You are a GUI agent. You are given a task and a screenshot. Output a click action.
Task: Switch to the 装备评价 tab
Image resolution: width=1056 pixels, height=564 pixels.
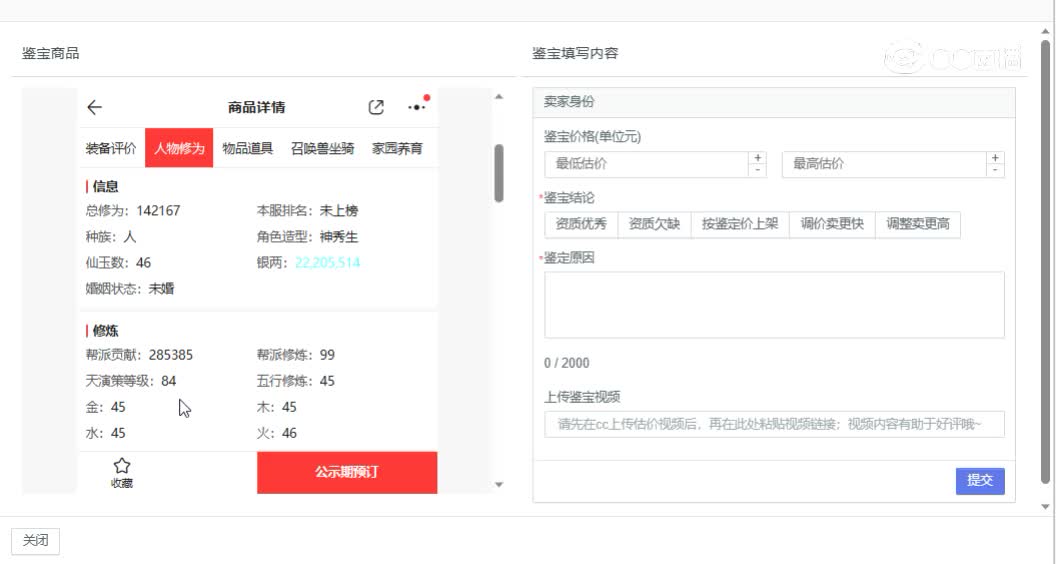point(111,149)
